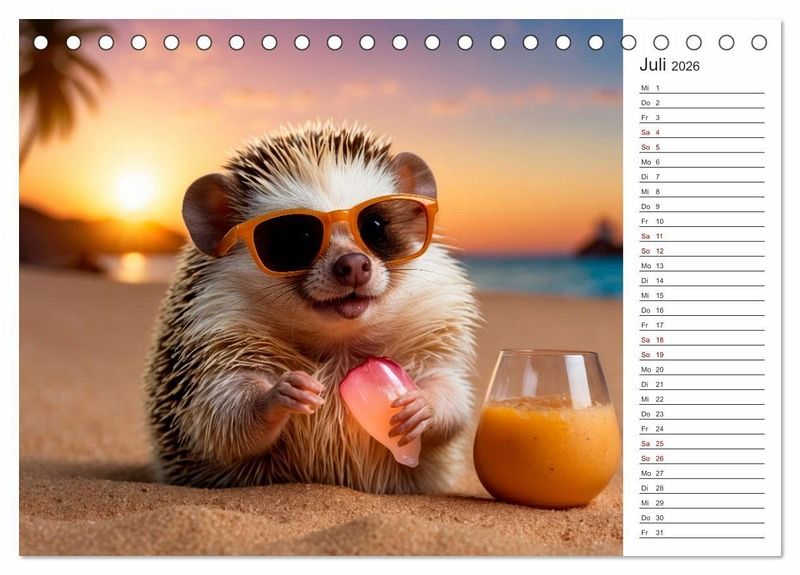800x575 pixels.
Task: Click the hedgehog's orange sunglasses
Action: tap(327, 234)
